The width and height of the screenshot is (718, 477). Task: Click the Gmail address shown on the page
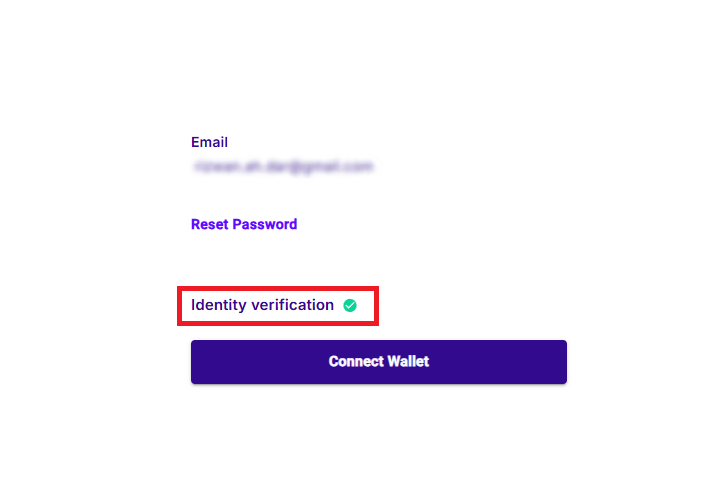(283, 166)
